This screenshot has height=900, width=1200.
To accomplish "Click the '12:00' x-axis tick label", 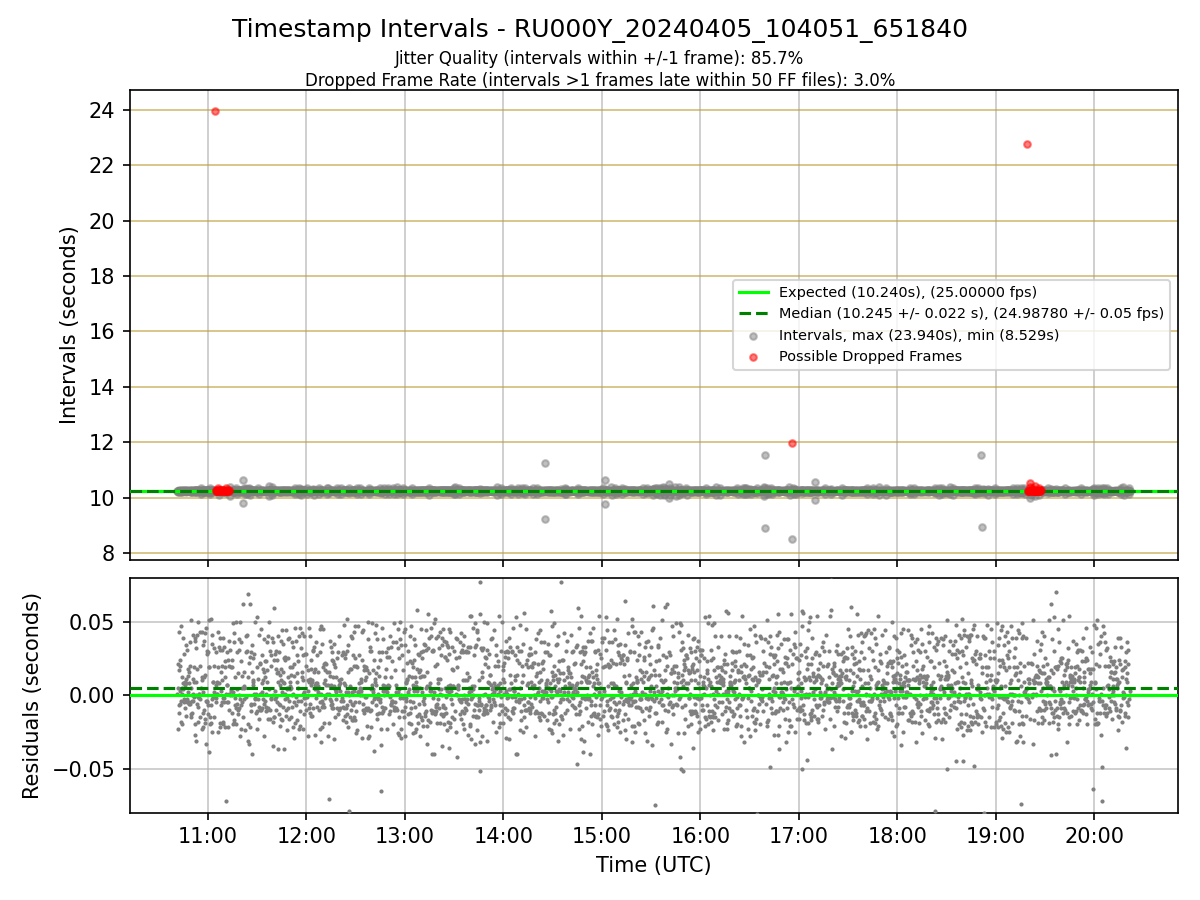I will coord(306,836).
